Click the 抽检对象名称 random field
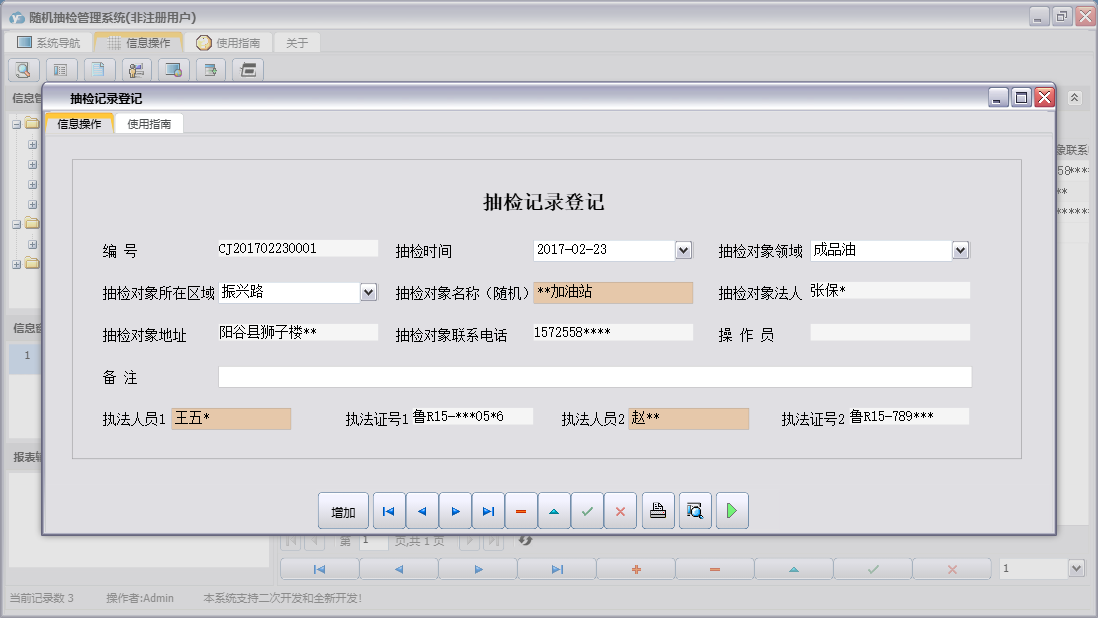 tap(612, 292)
